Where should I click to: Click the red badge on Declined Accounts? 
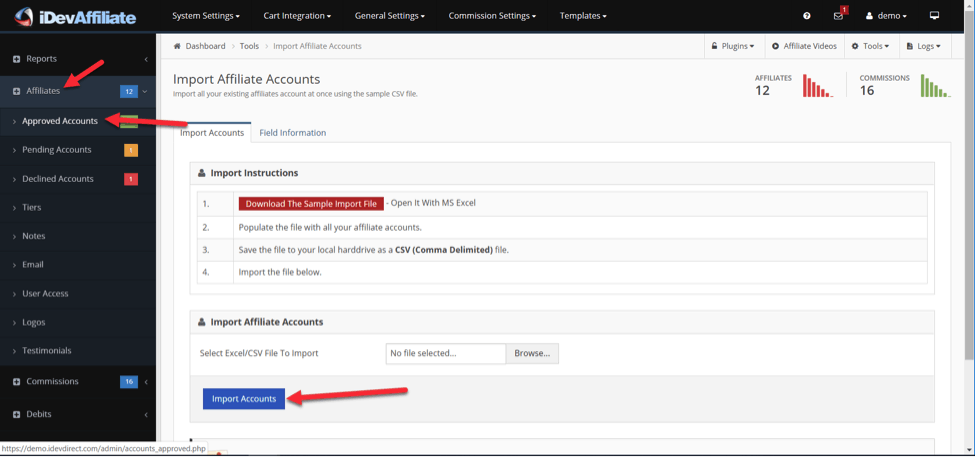131,179
